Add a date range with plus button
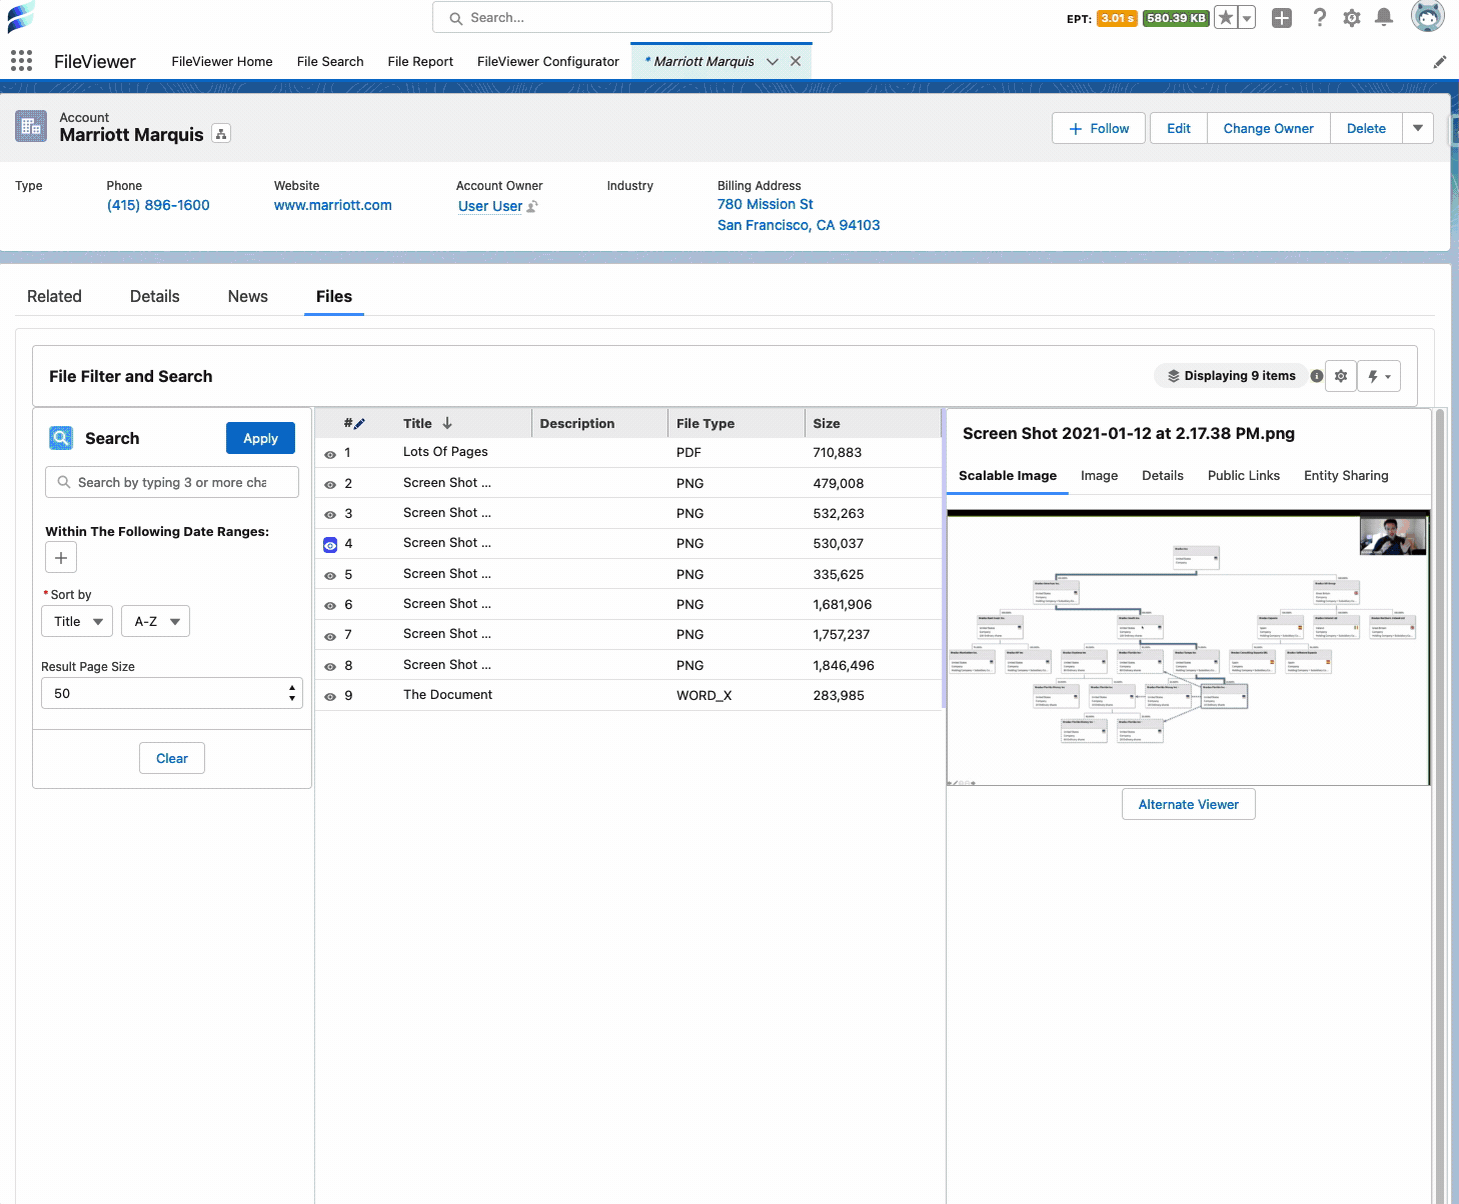The image size is (1459, 1204). [x=61, y=558]
